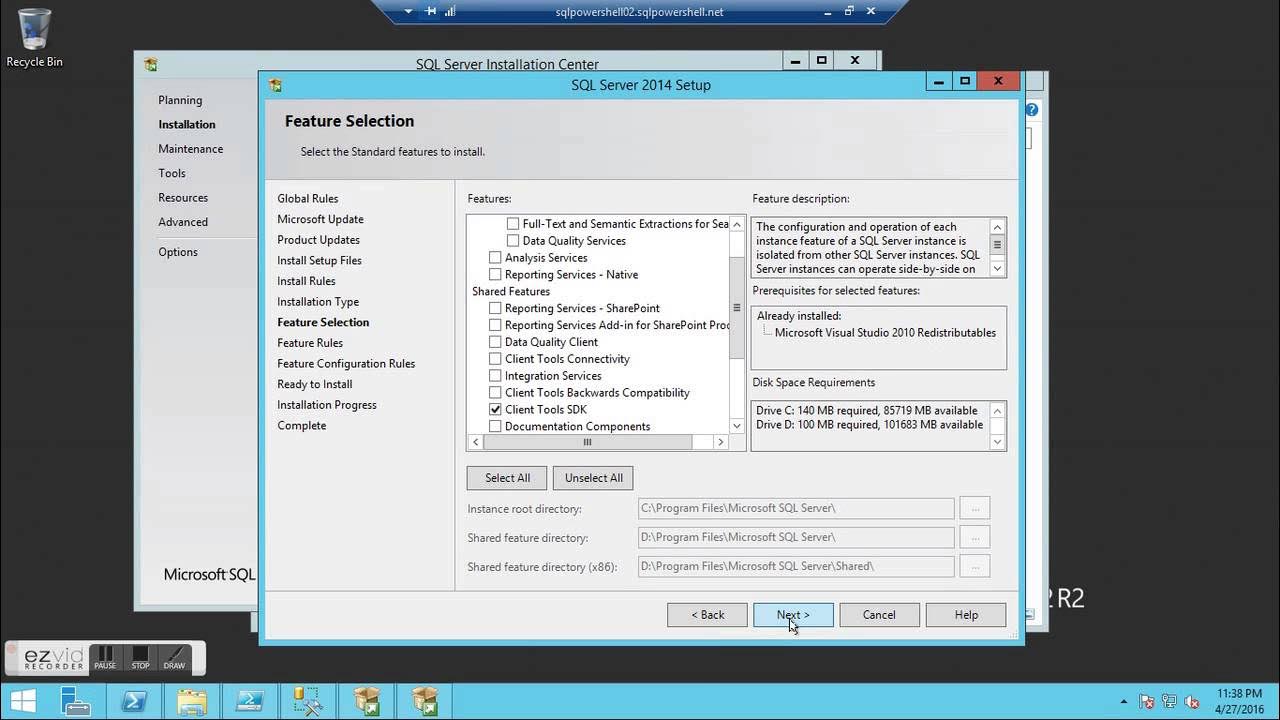
Task: Open Server Manager from taskbar
Action: tap(76, 701)
